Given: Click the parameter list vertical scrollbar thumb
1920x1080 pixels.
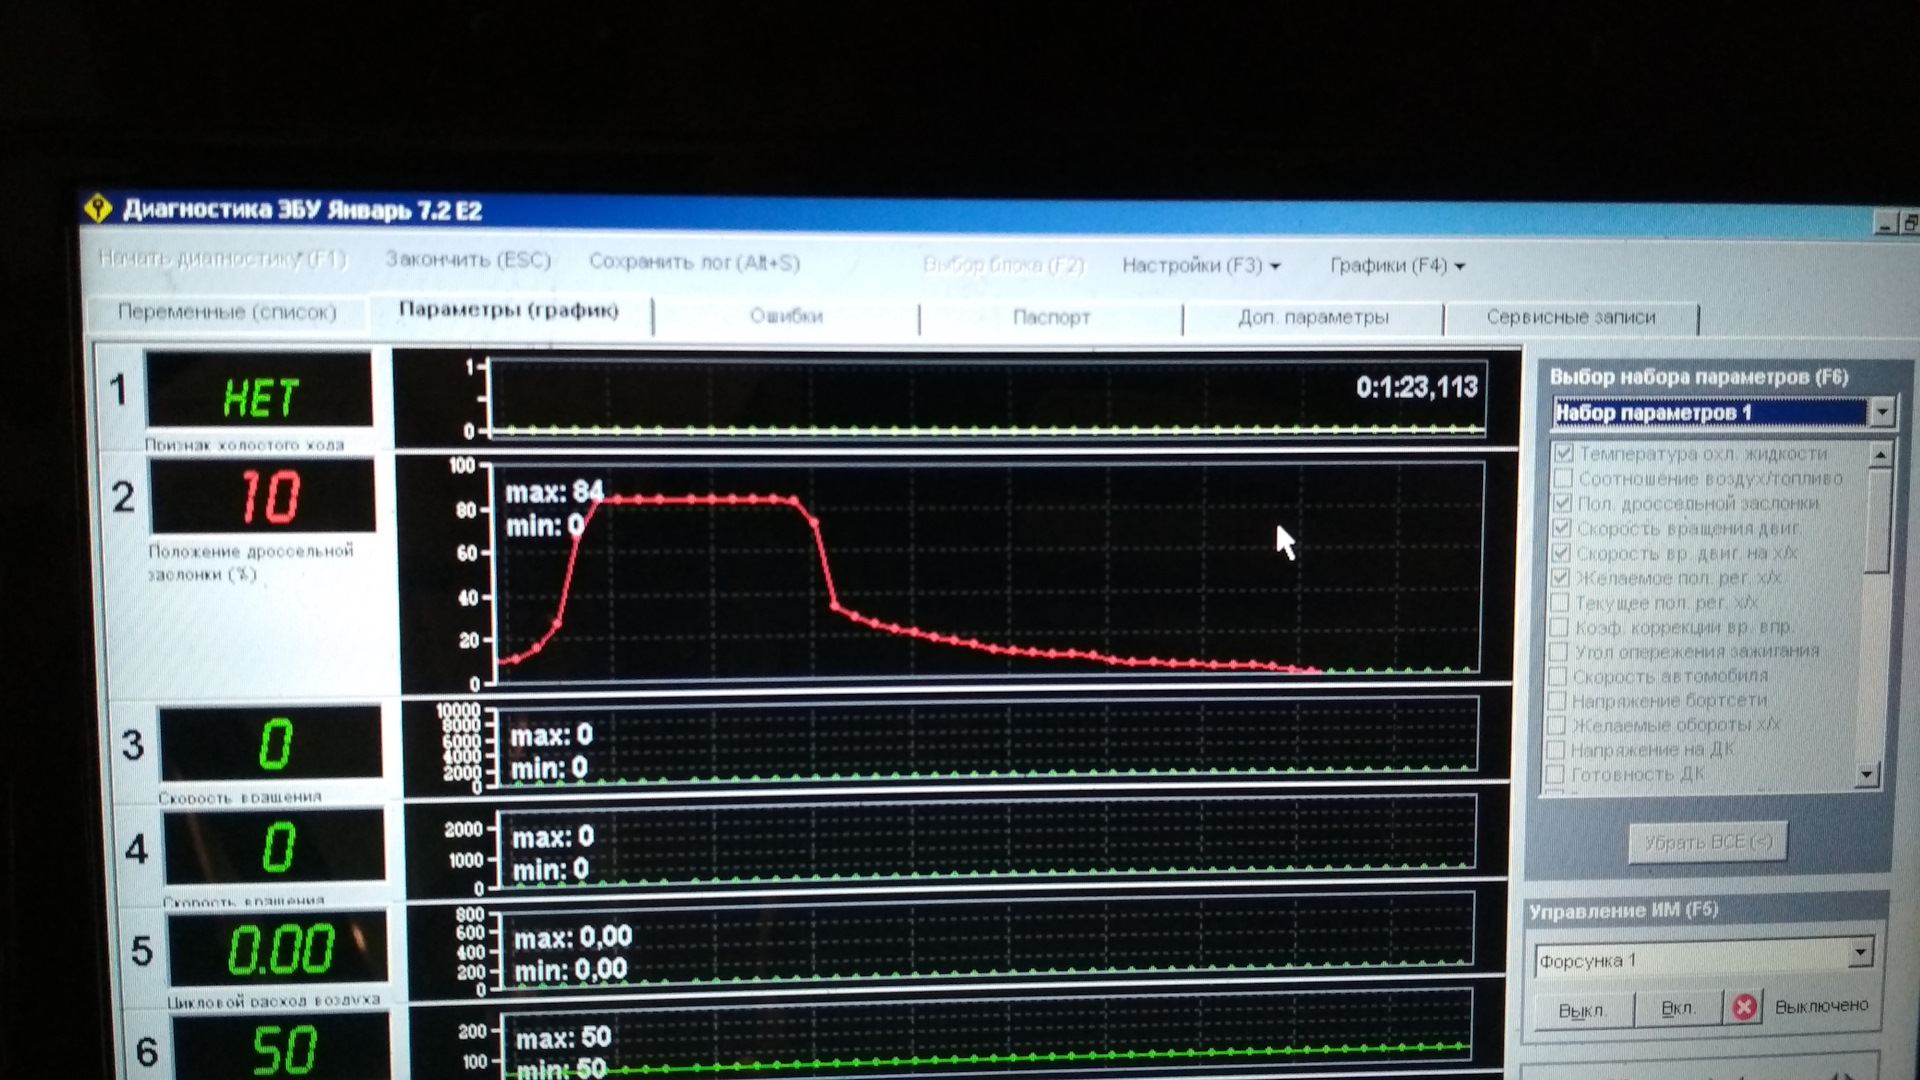Looking at the screenshot, I should pyautogui.click(x=1877, y=520).
